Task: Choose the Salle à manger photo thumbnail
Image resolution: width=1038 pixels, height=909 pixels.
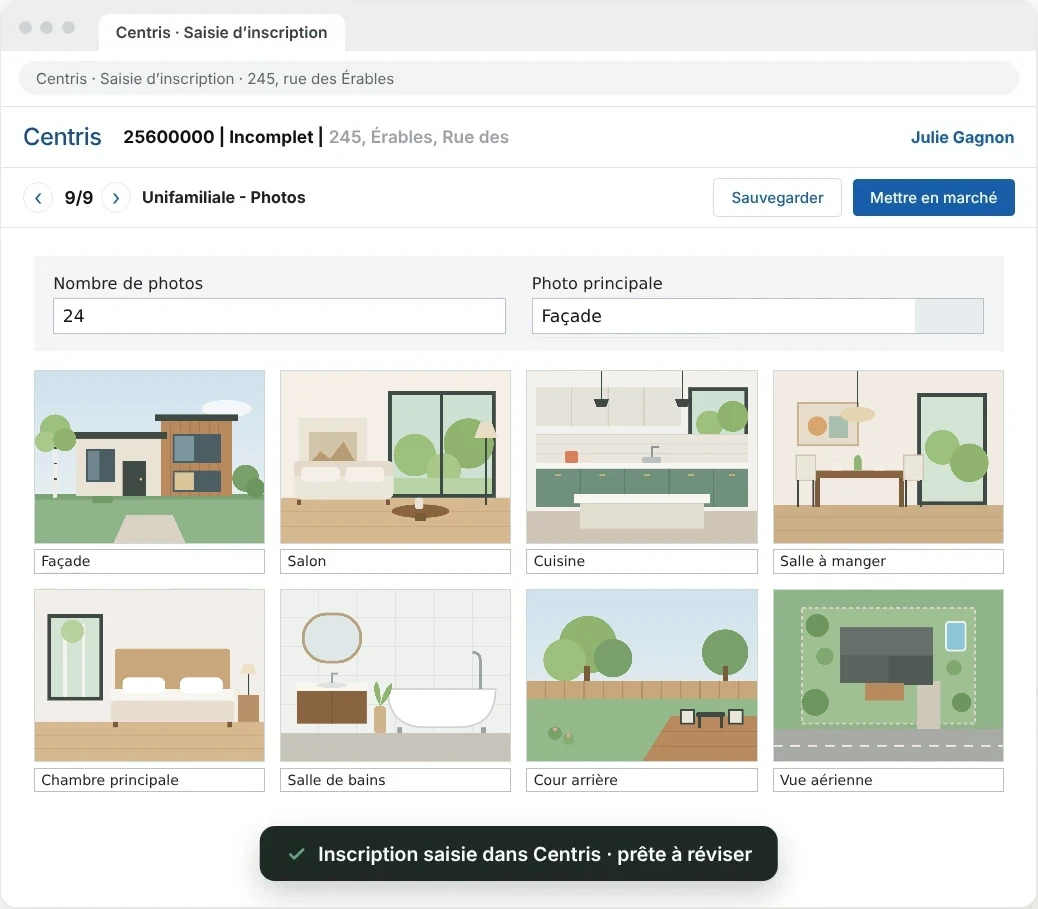Action: tap(888, 457)
